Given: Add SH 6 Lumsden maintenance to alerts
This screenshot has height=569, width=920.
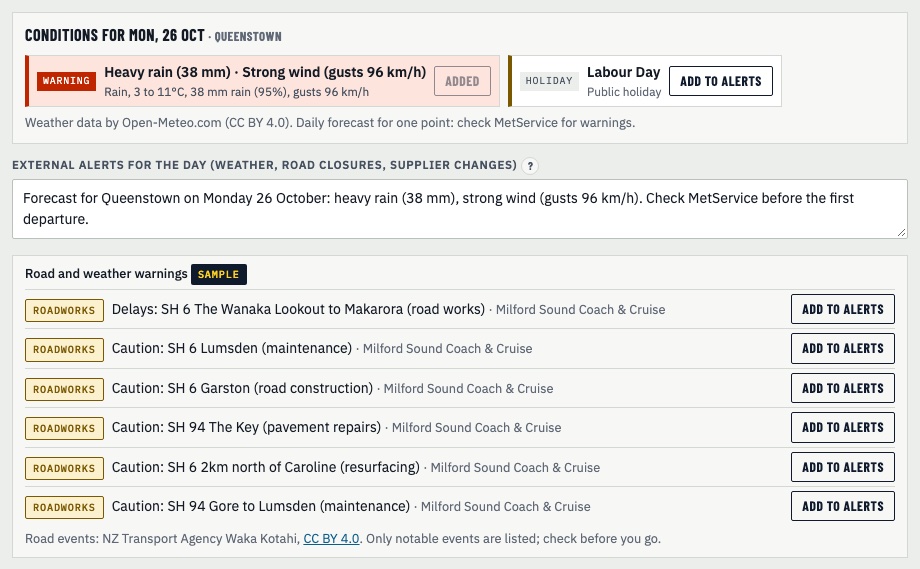Looking at the screenshot, I should click(x=843, y=348).
